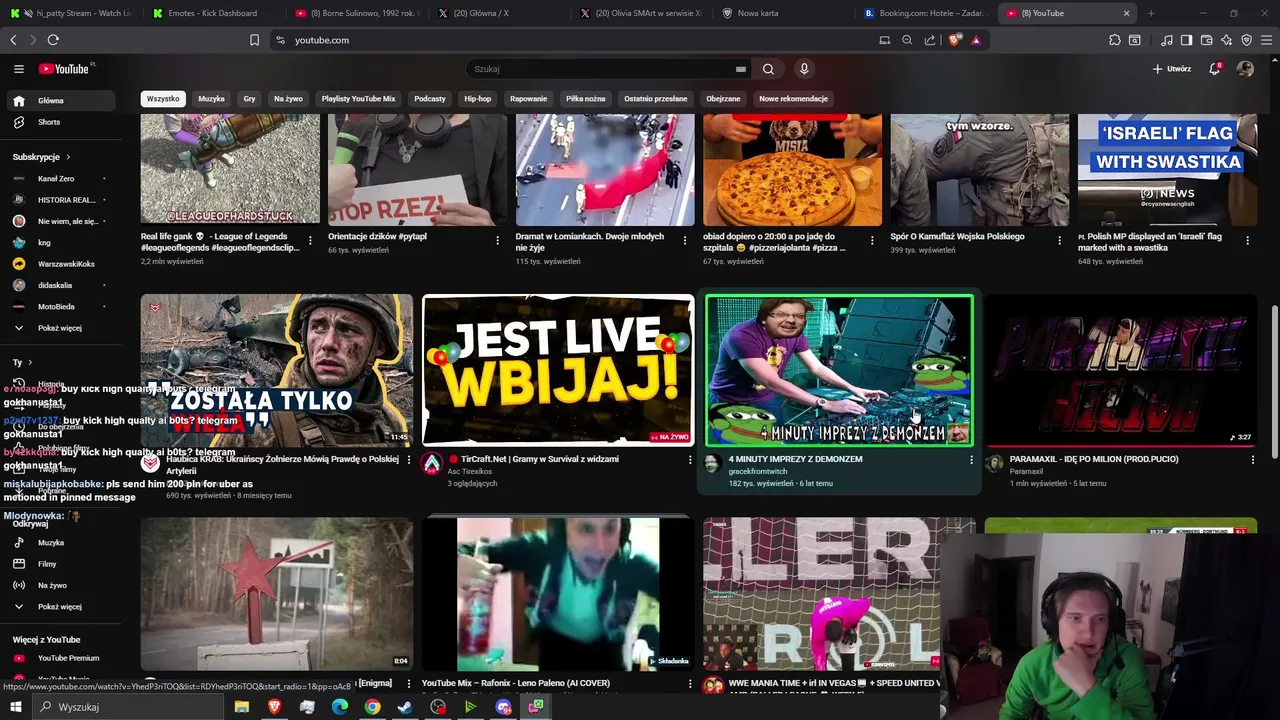The image size is (1280, 720).
Task: Open the Brave playlist music note icon
Action: (x=1167, y=40)
